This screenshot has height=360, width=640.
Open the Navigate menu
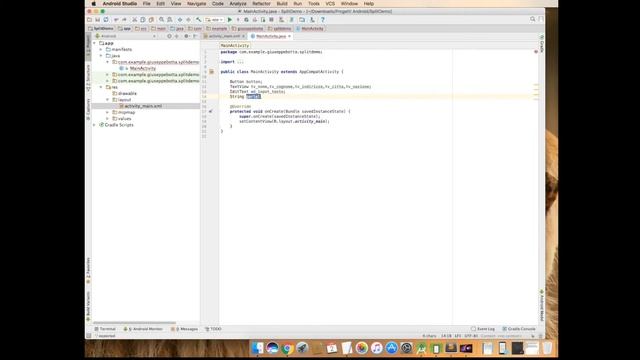[196, 4]
